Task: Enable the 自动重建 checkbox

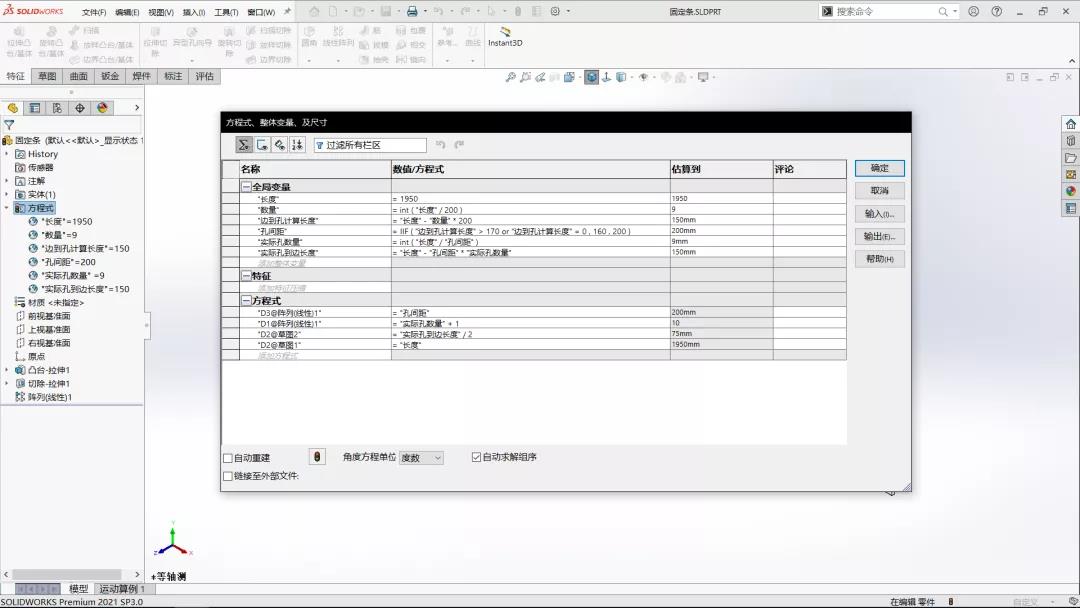Action: (x=228, y=458)
